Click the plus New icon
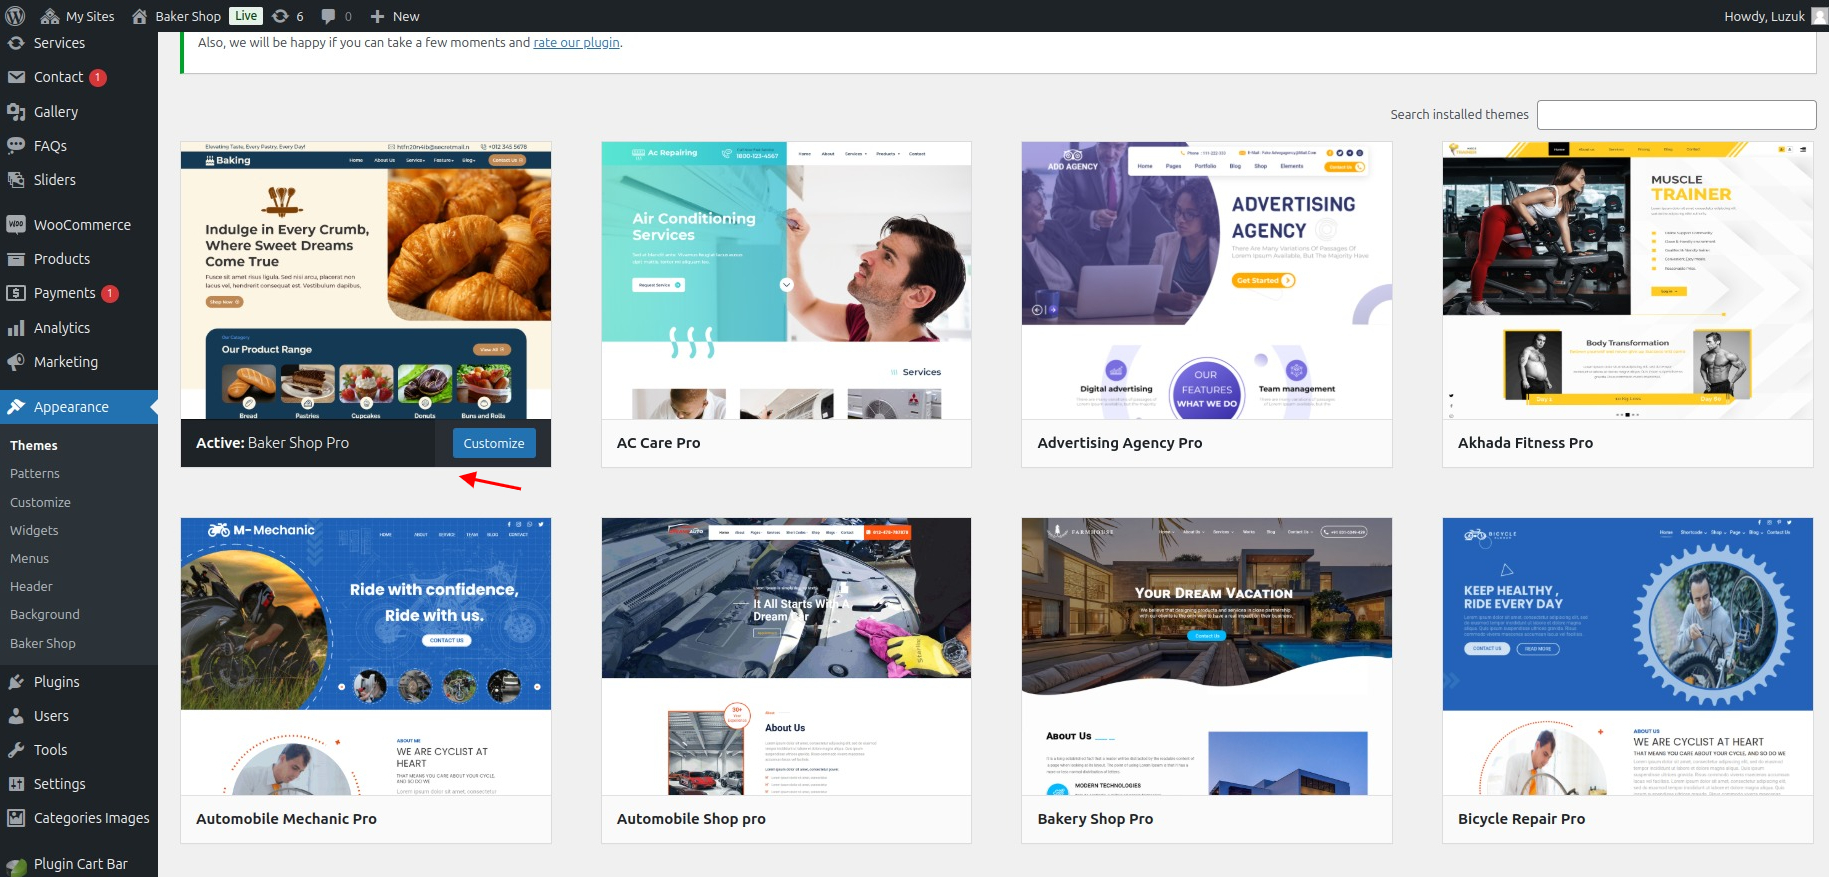The image size is (1829, 877). click(x=377, y=16)
